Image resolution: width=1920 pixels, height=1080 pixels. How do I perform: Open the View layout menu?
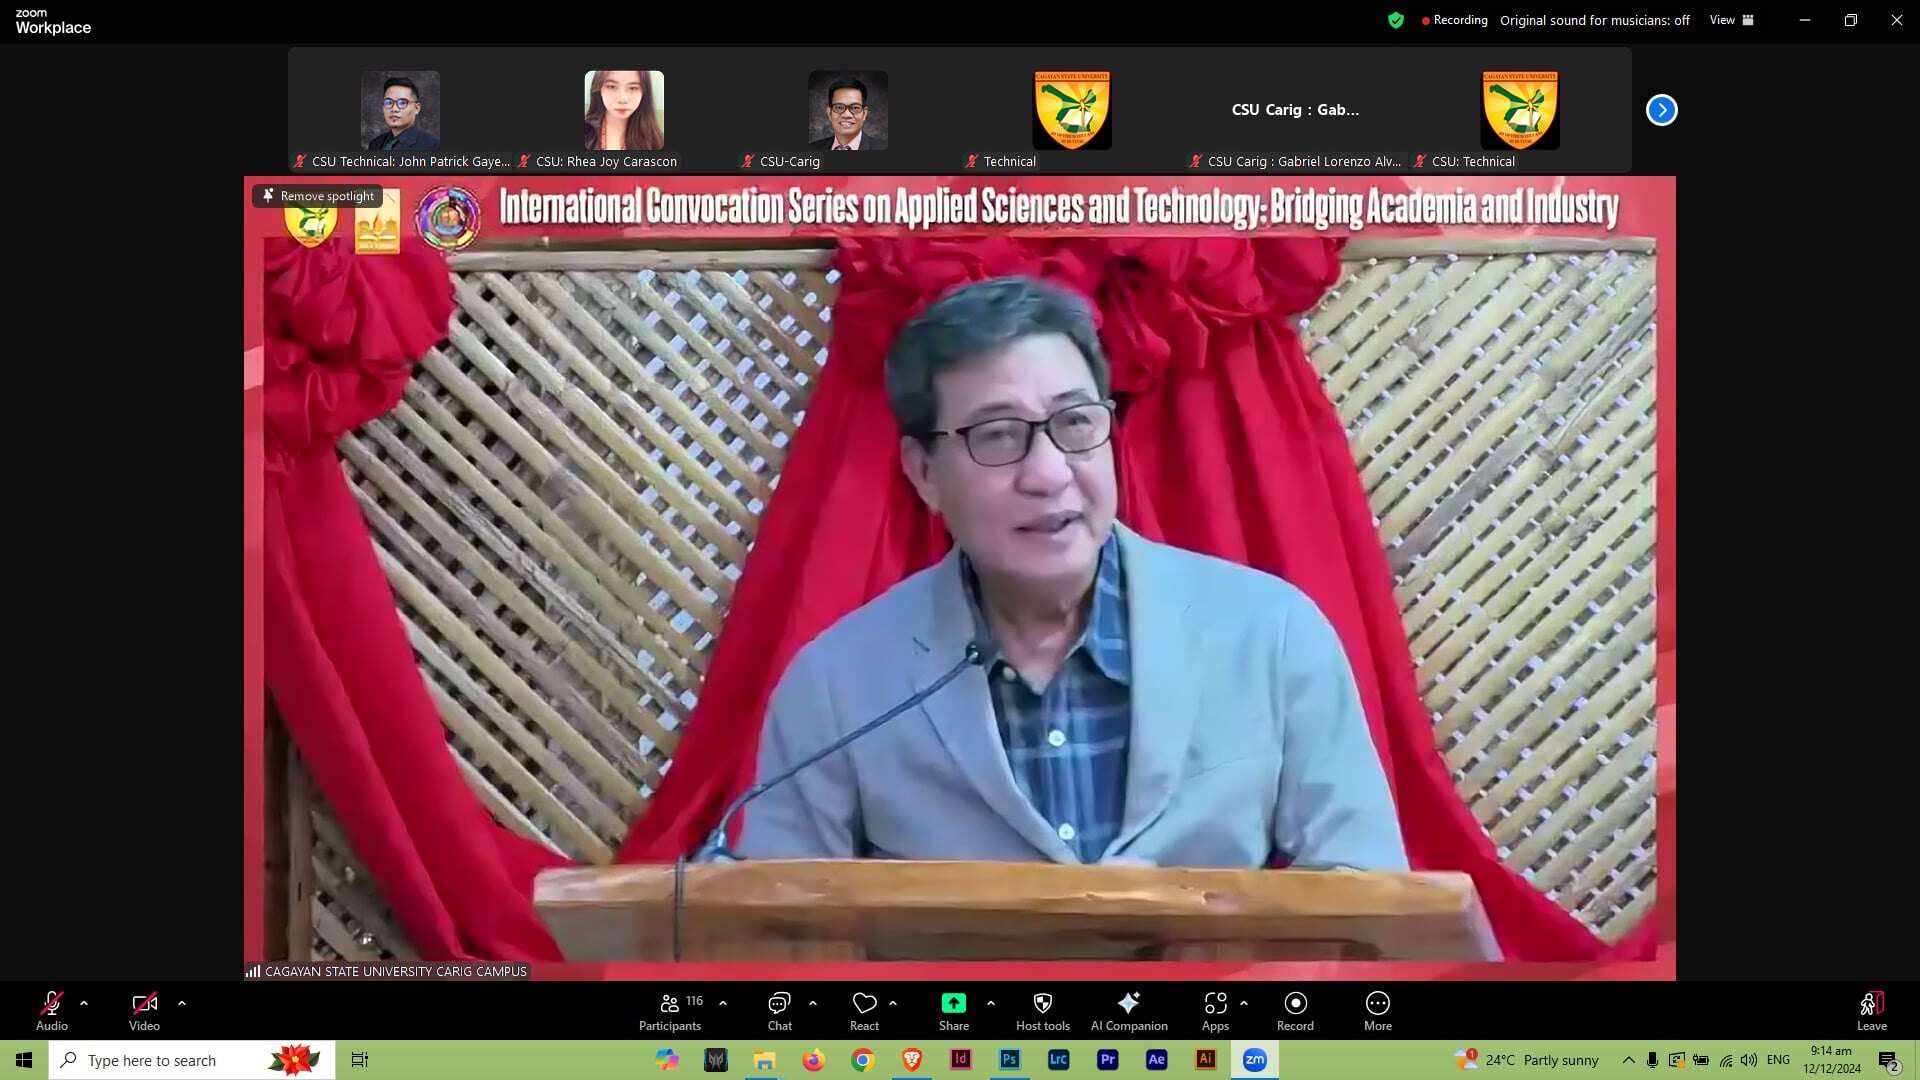point(1731,20)
